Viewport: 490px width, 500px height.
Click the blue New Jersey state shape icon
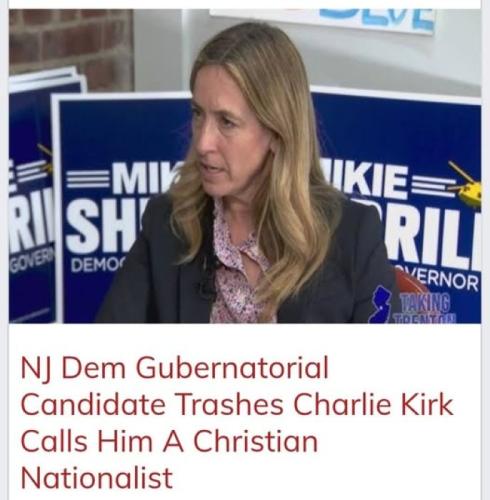[381, 304]
